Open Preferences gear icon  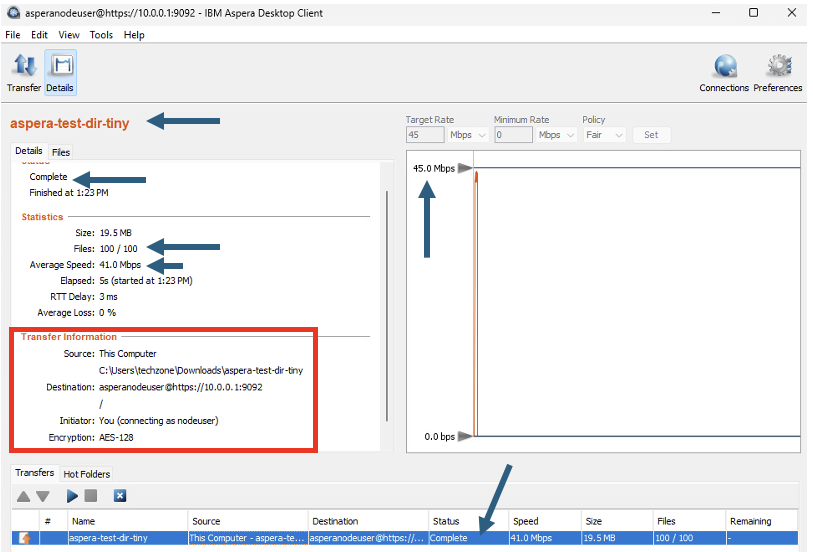click(777, 73)
